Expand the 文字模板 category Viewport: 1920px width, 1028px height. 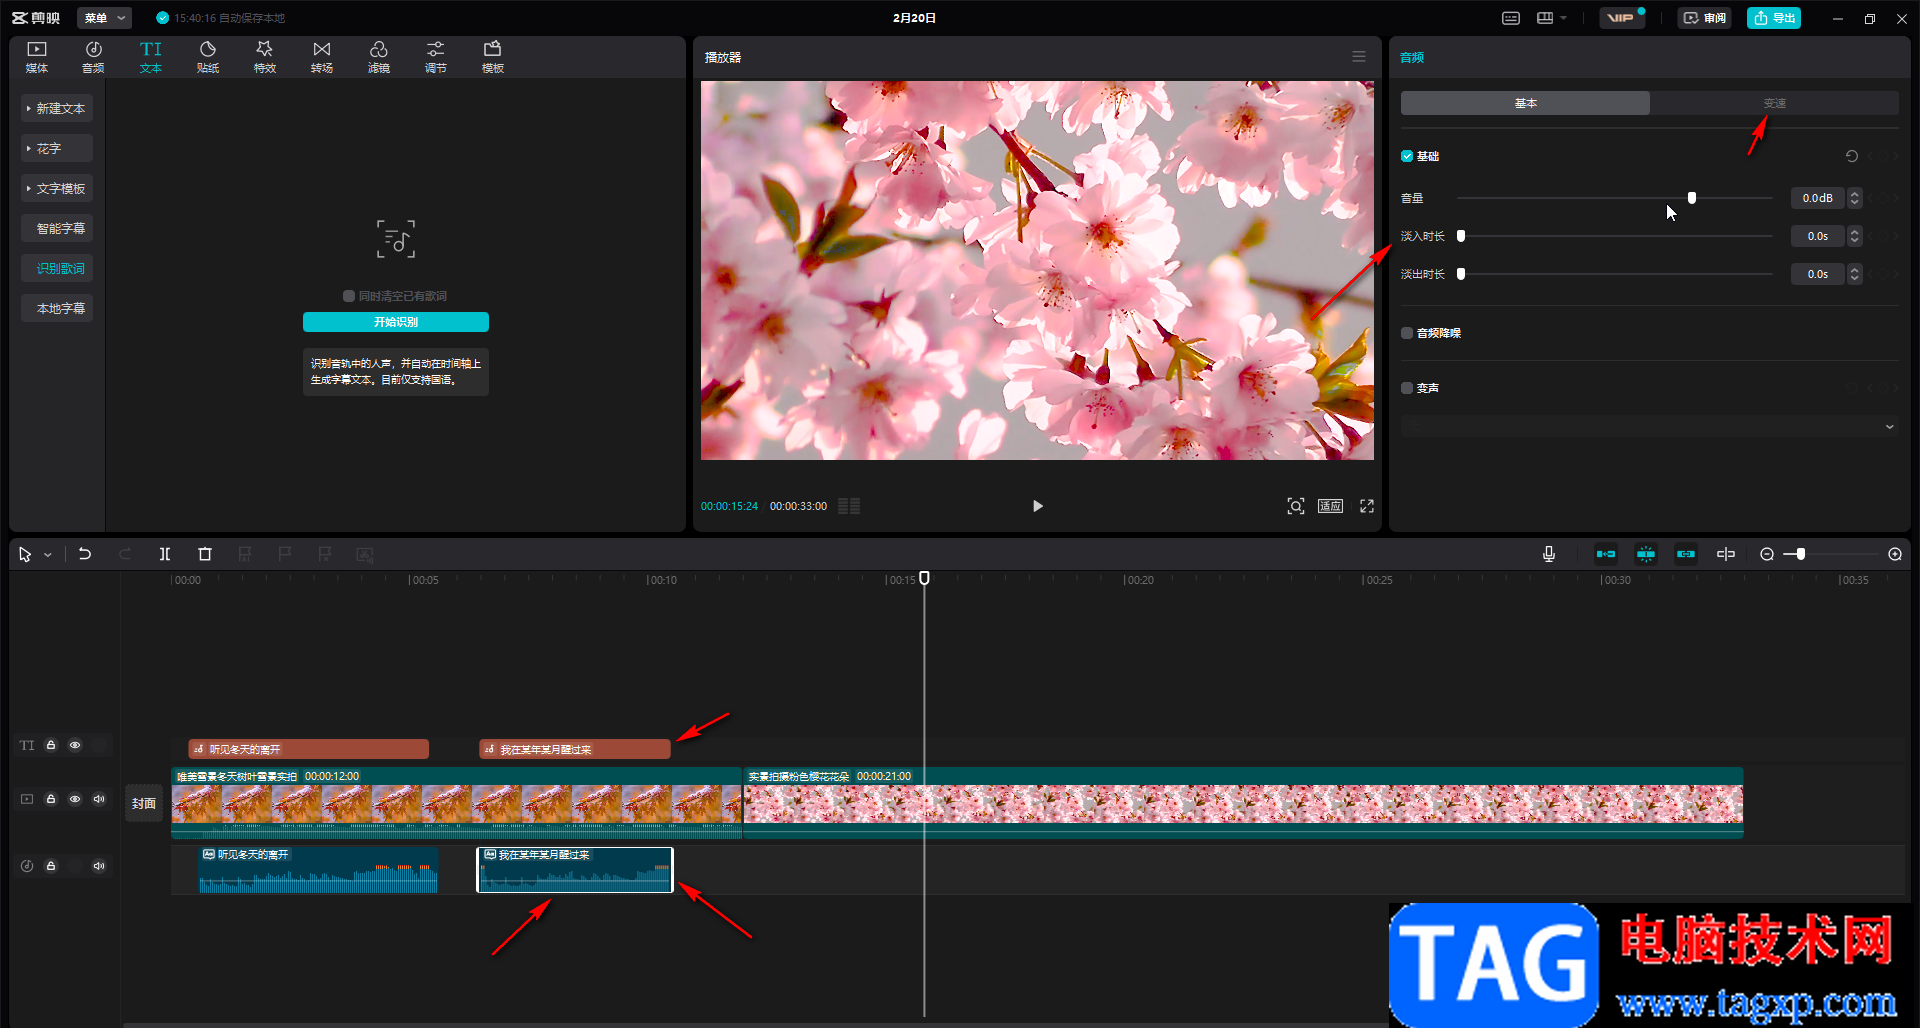point(57,188)
